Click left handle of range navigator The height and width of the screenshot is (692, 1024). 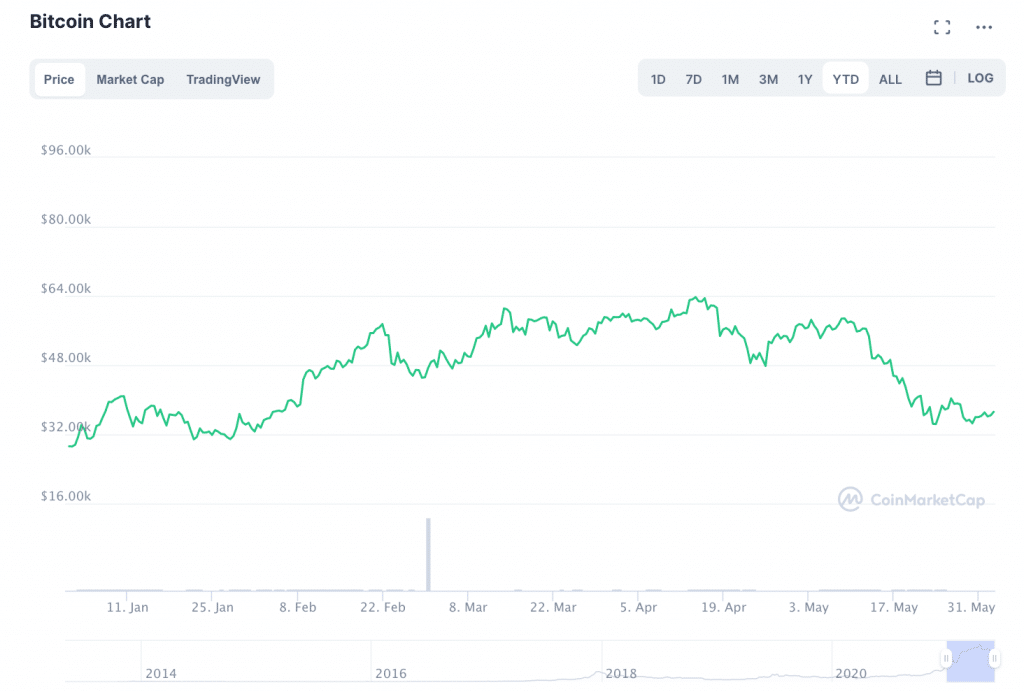[946, 658]
